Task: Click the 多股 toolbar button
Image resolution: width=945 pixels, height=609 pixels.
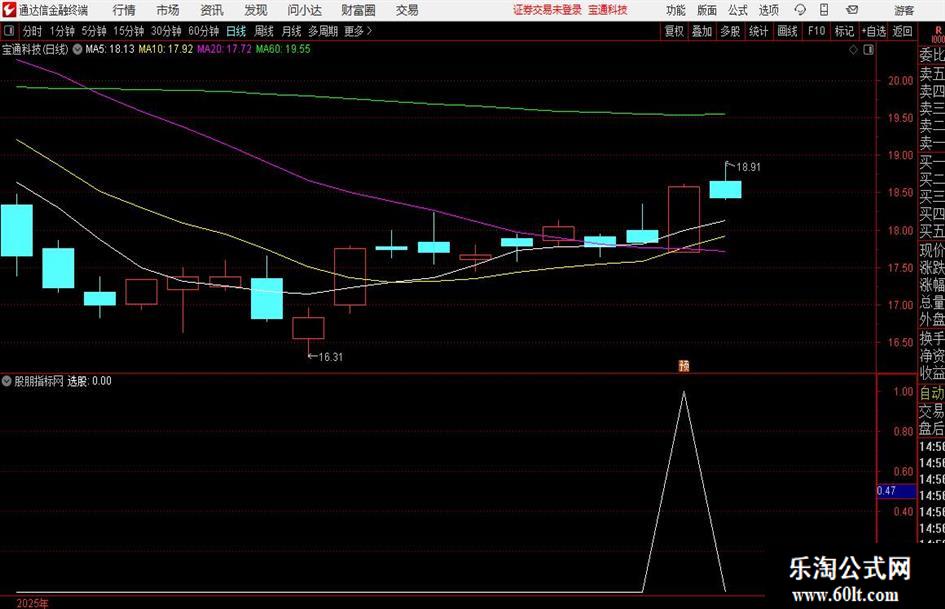Action: (x=730, y=31)
